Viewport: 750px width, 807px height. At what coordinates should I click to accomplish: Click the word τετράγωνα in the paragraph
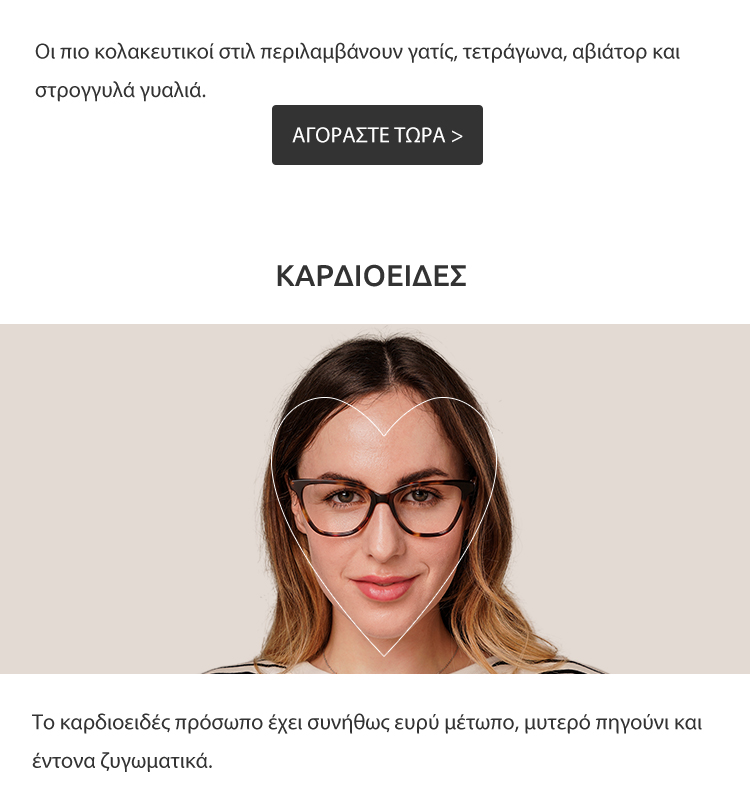(x=515, y=52)
